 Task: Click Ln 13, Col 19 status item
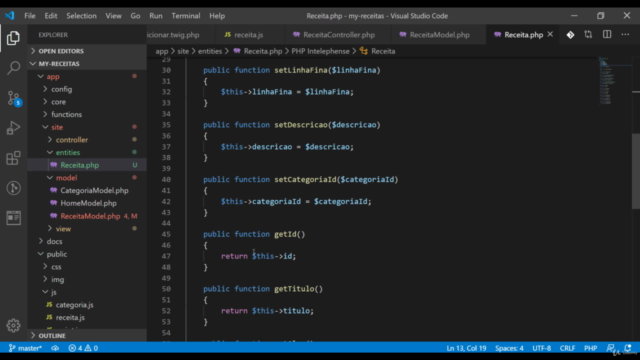466,348
